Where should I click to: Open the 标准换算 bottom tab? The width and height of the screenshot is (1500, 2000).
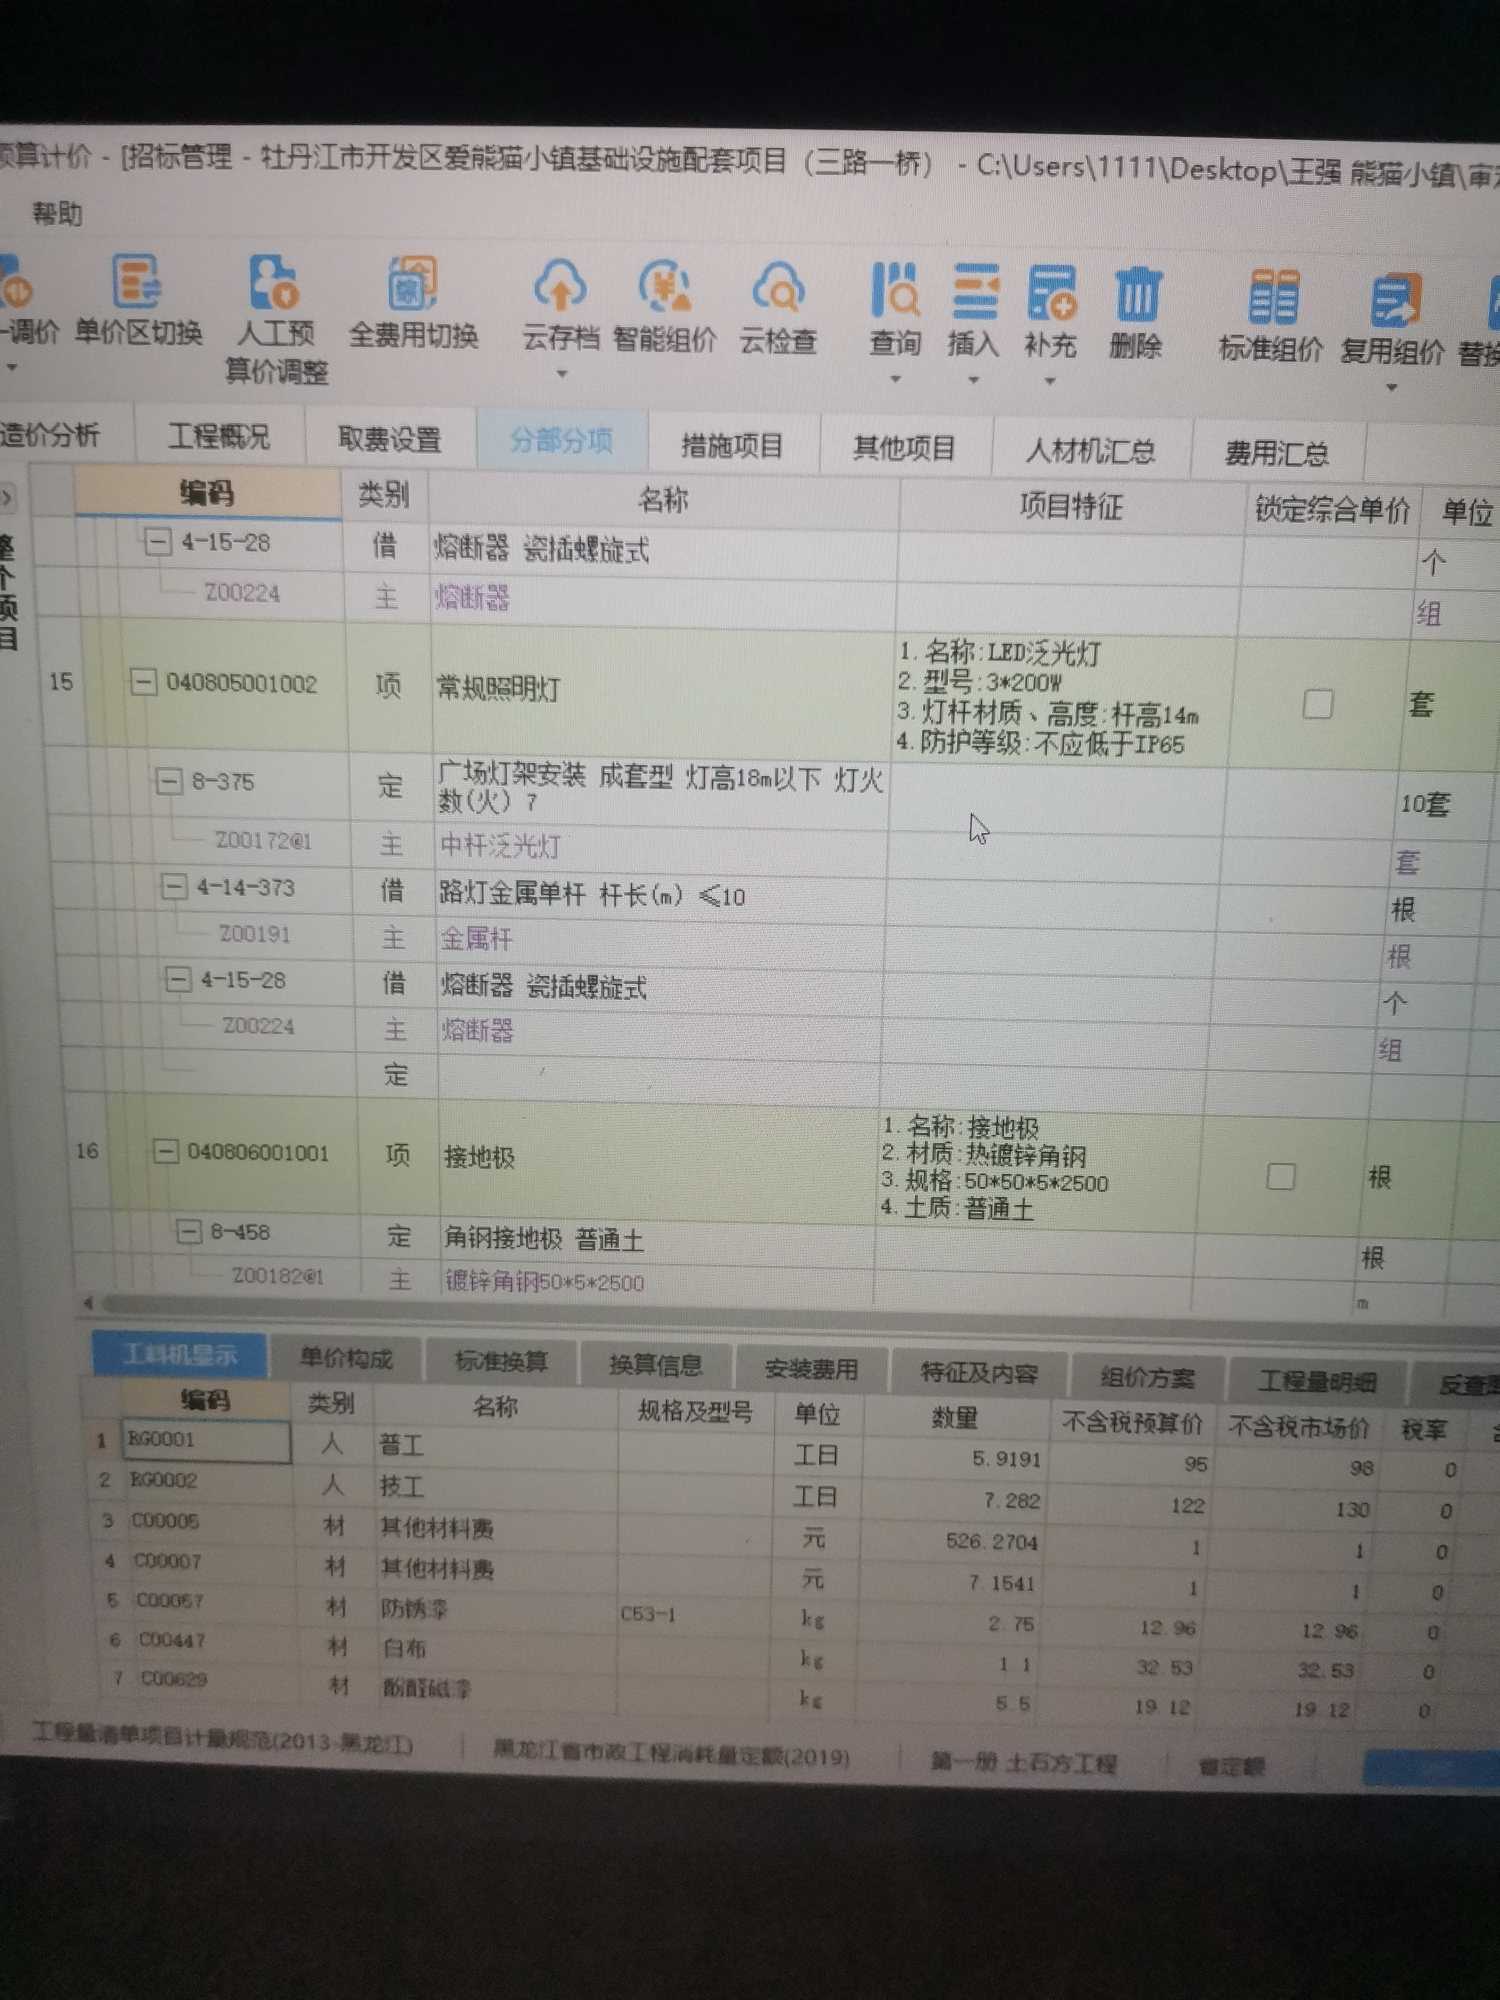(x=501, y=1362)
